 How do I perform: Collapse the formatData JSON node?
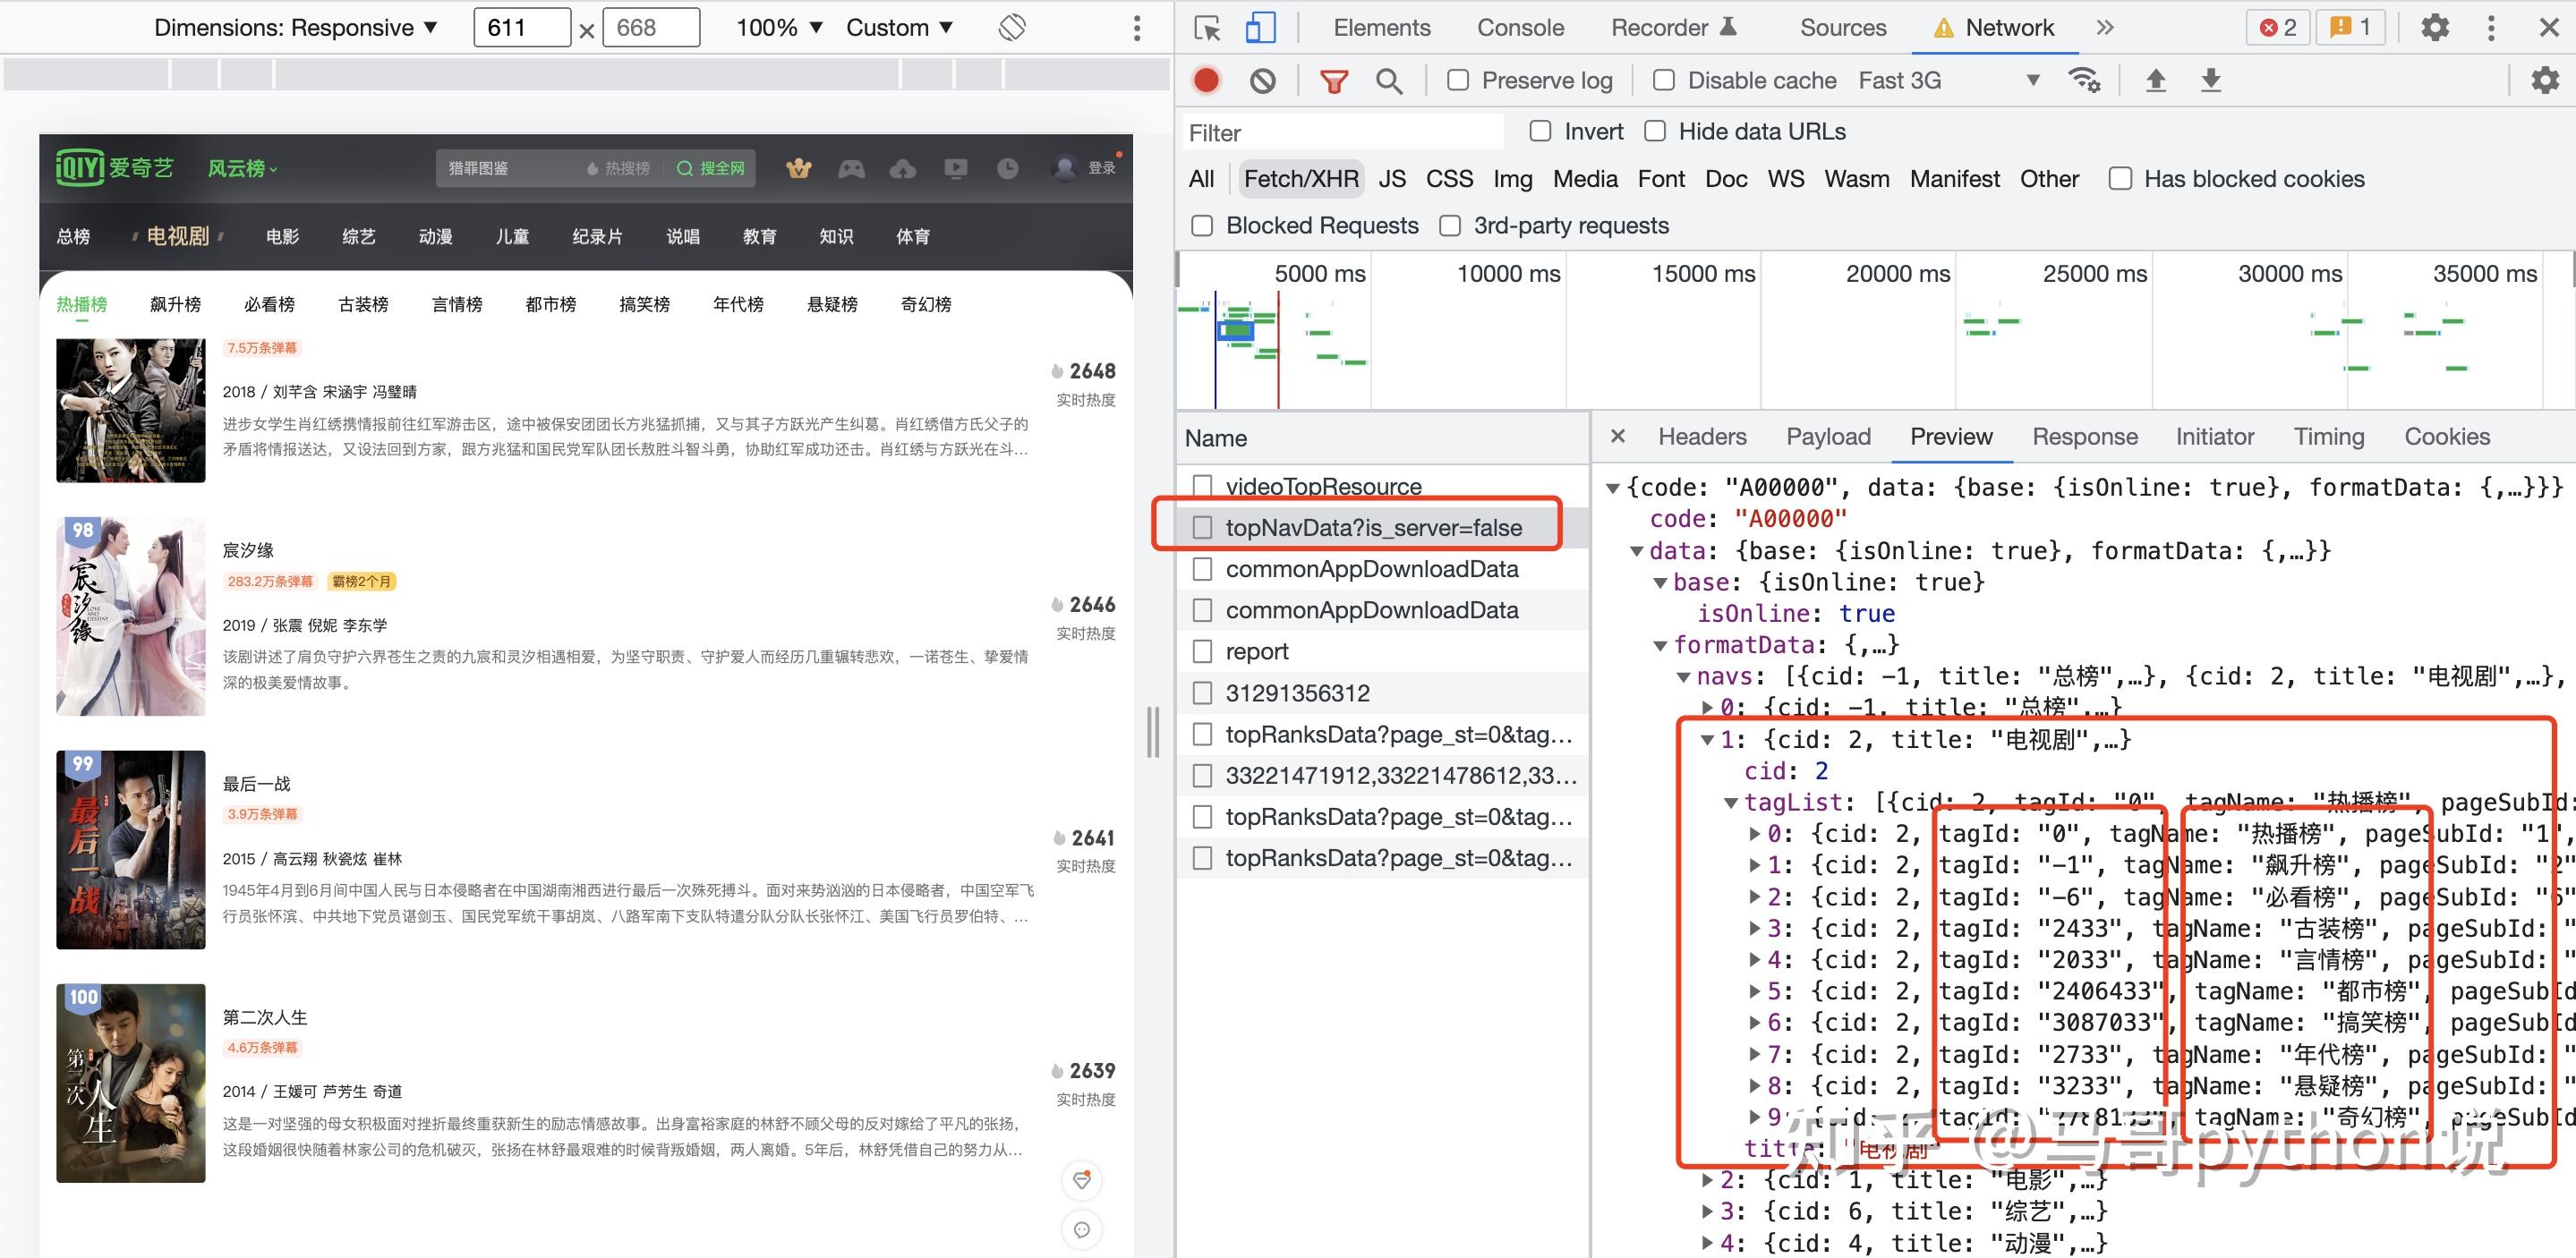tap(1660, 646)
